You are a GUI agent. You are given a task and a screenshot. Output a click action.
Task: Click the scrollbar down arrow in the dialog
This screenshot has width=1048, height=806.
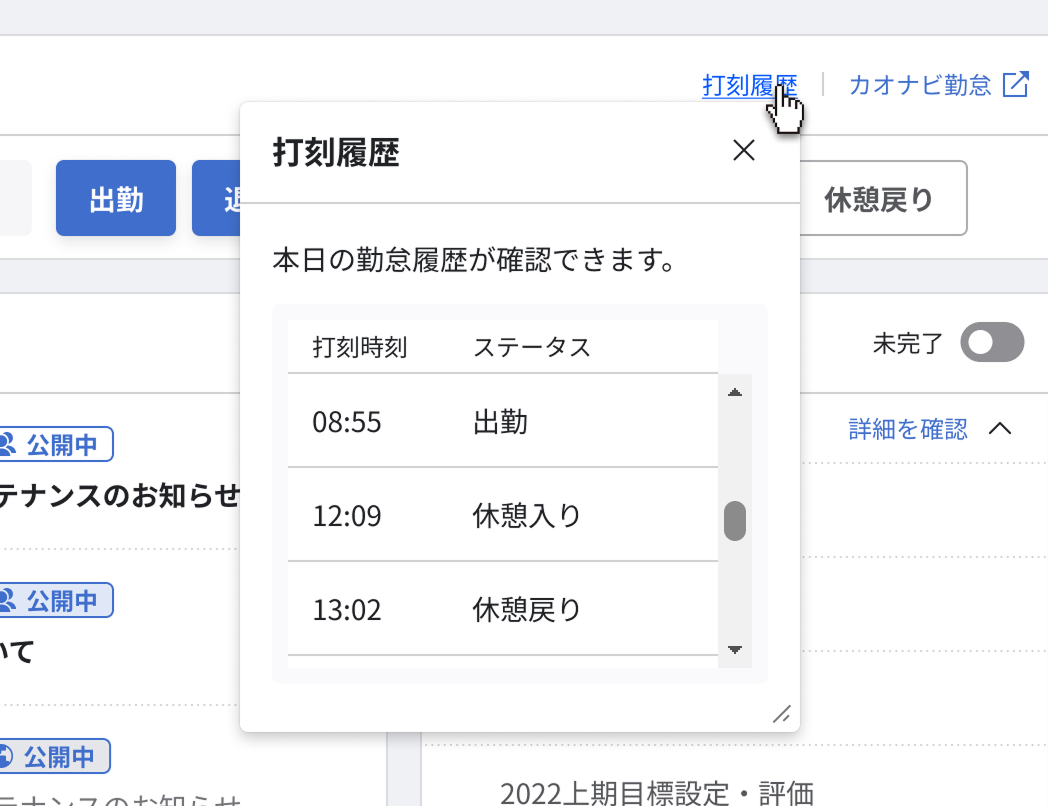[735, 651]
